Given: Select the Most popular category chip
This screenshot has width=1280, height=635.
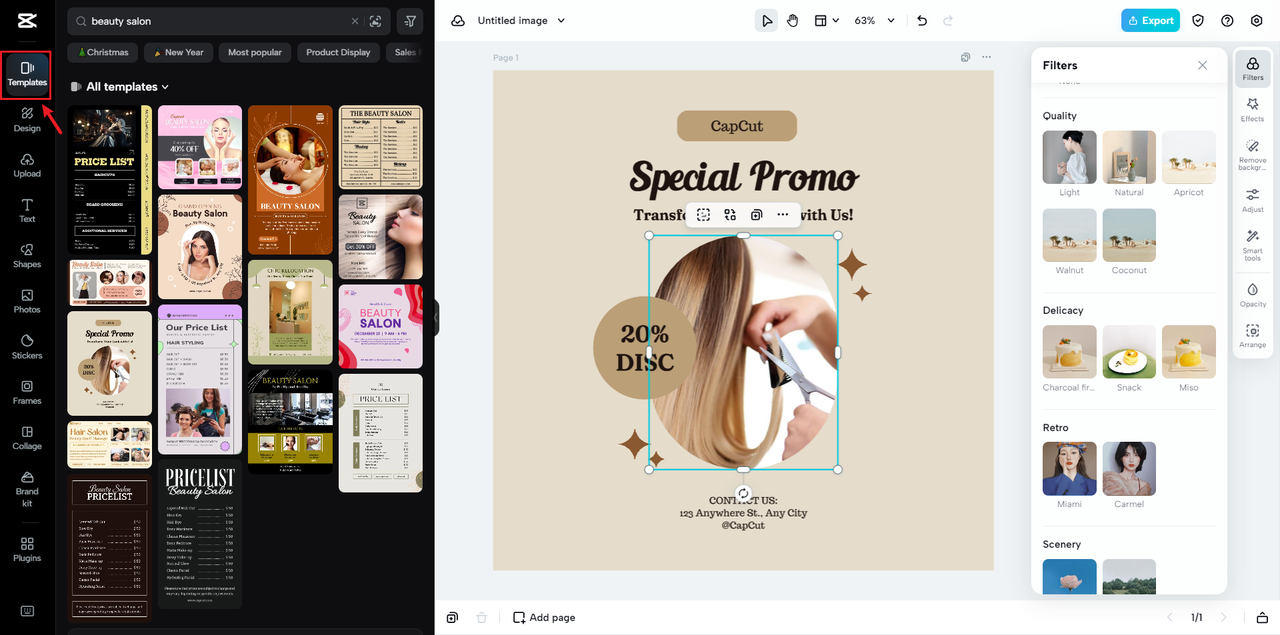Looking at the screenshot, I should (x=255, y=52).
